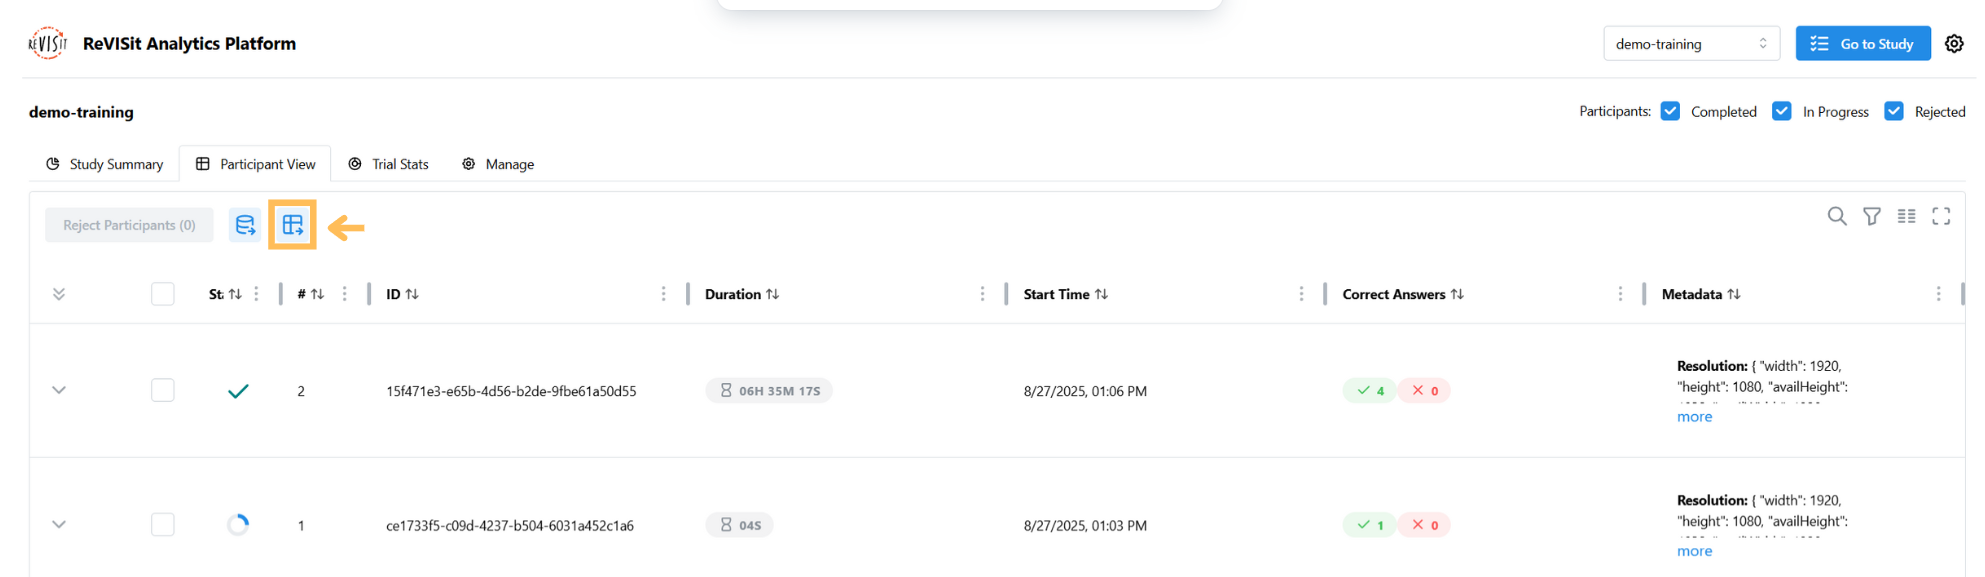Image resolution: width=1985 pixels, height=577 pixels.
Task: Click the database download icon
Action: point(245,225)
